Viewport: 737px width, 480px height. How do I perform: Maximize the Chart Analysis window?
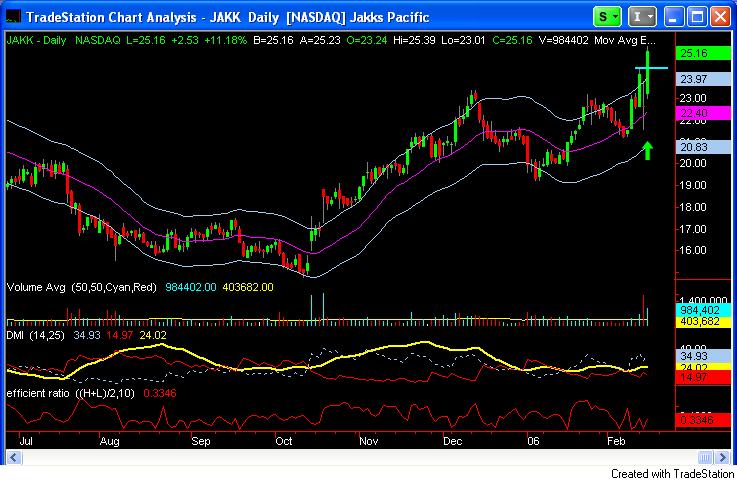pyautogui.click(x=697, y=17)
